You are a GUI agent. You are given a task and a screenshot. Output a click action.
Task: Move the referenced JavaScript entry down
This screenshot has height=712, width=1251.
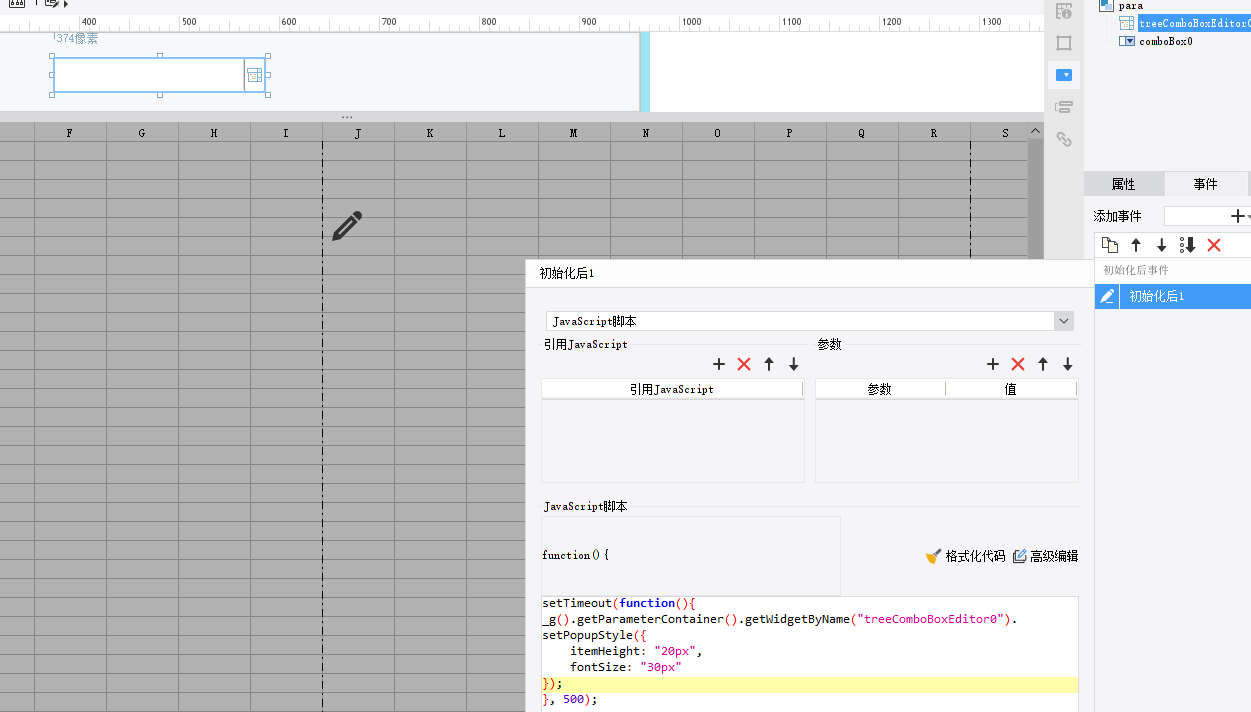[794, 364]
